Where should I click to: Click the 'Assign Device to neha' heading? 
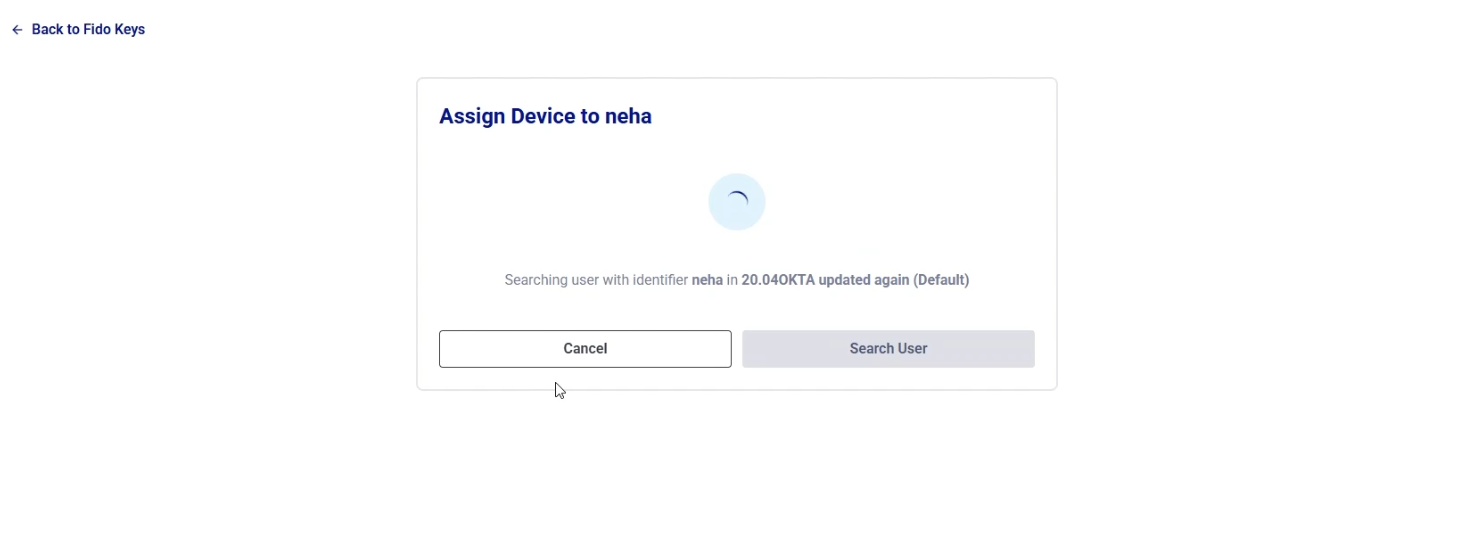click(545, 116)
